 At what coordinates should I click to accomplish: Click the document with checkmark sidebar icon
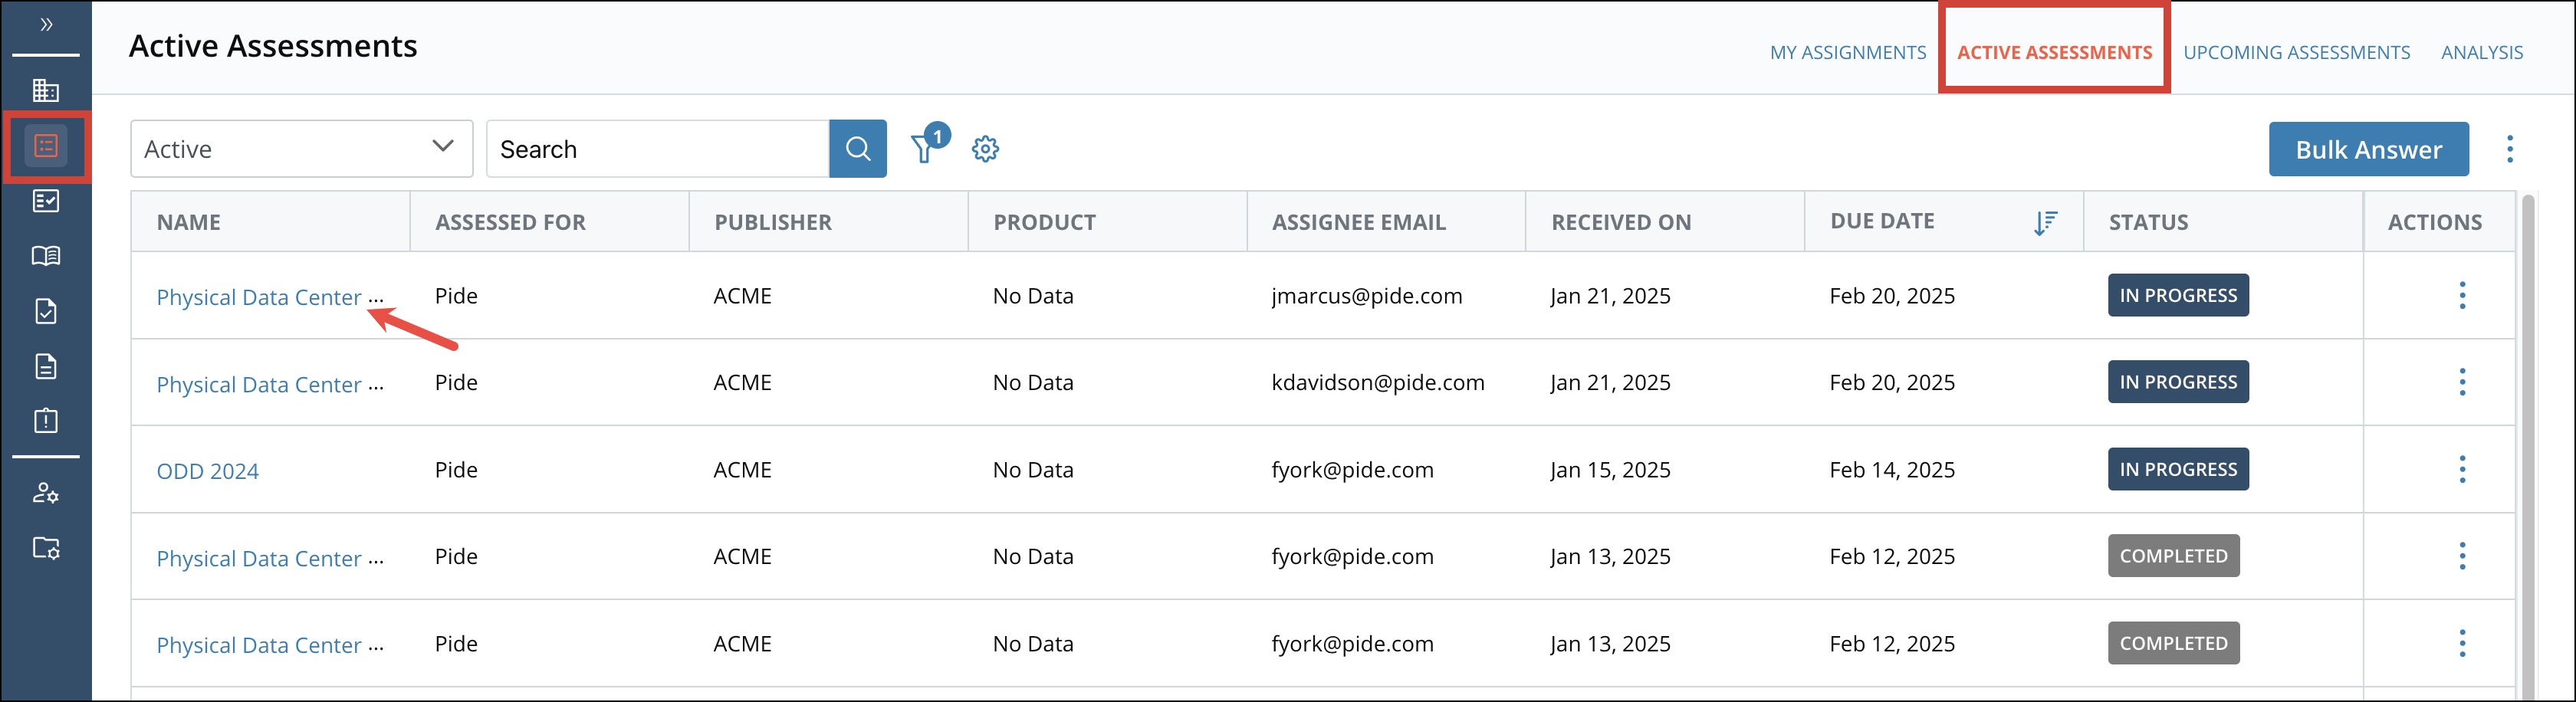(x=46, y=311)
